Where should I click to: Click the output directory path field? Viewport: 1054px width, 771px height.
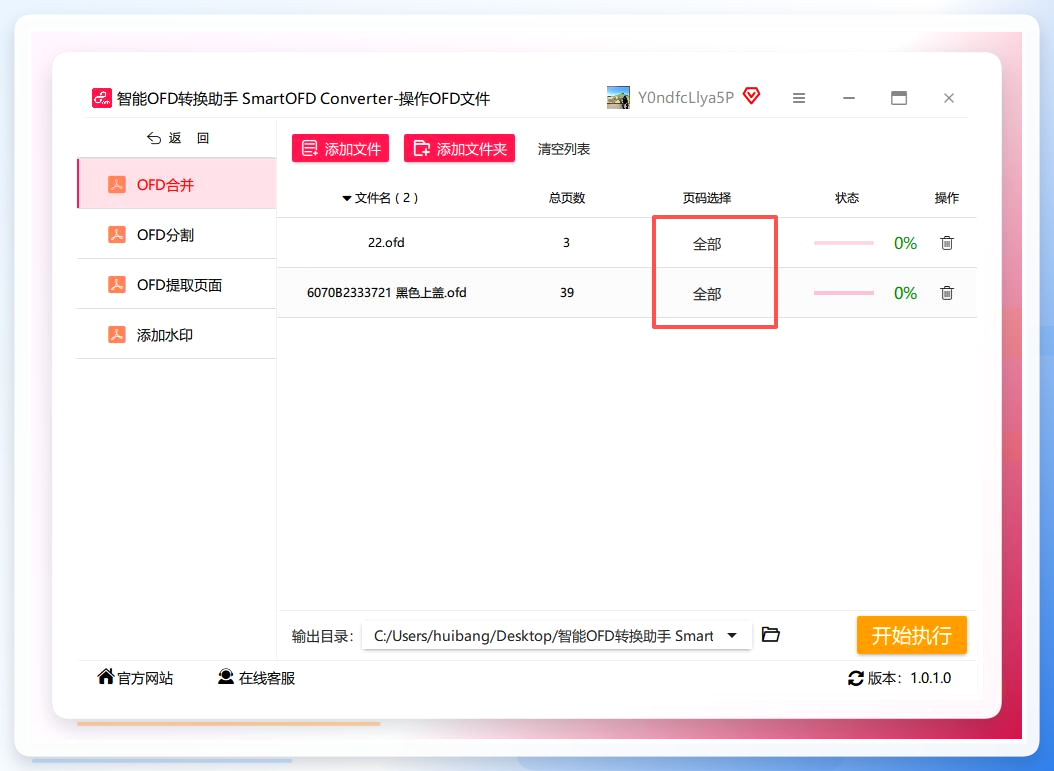[x=556, y=635]
